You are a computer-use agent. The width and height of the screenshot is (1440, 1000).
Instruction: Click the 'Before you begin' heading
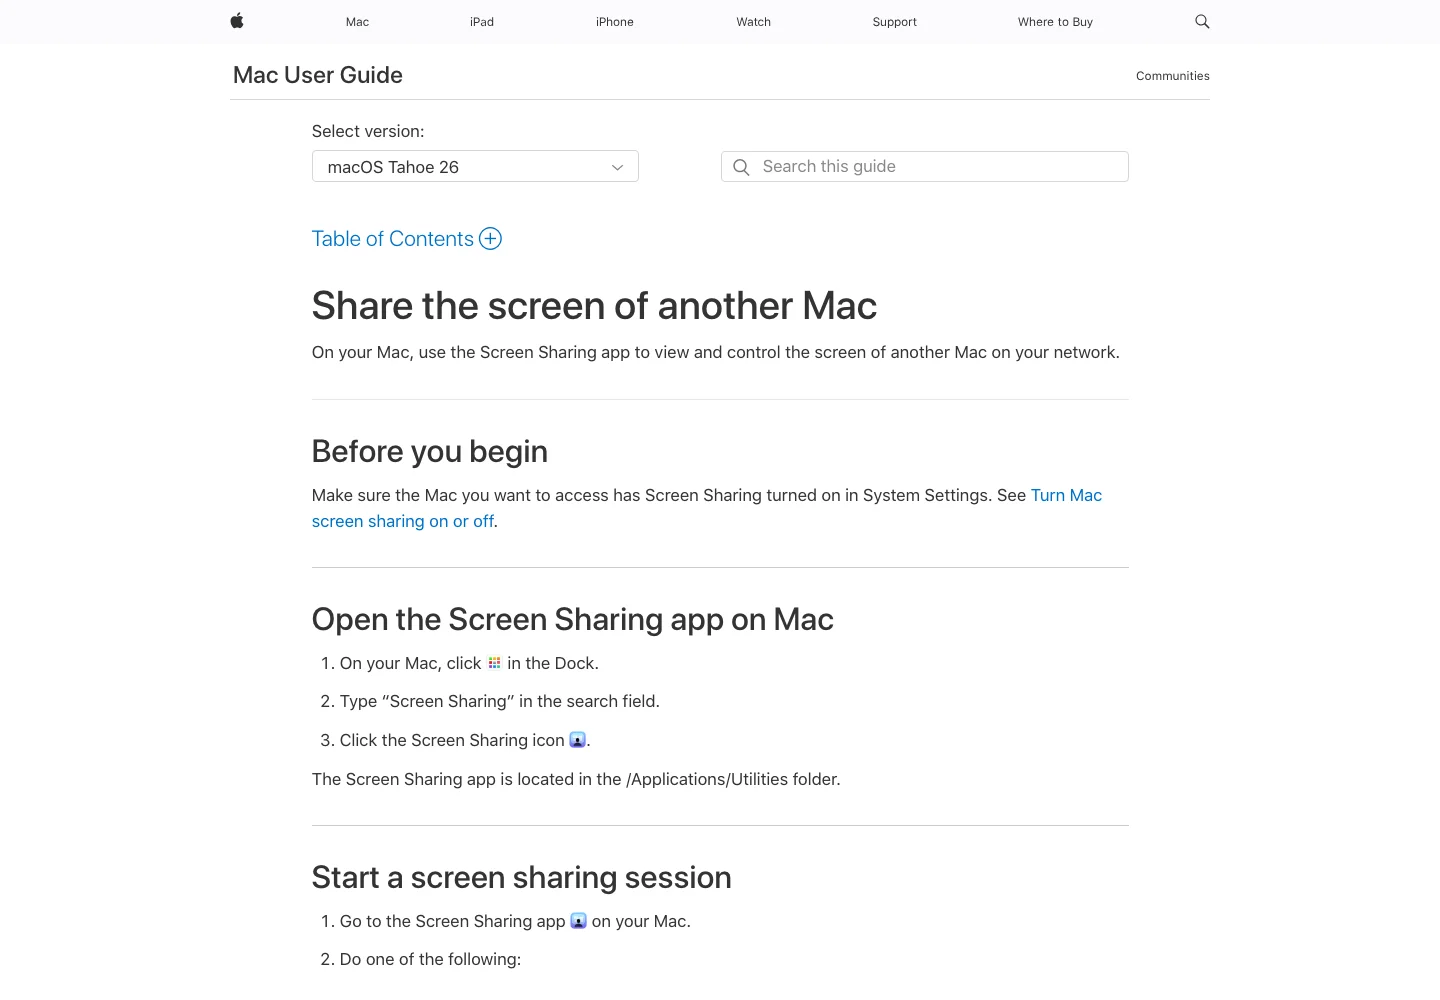[x=430, y=452]
